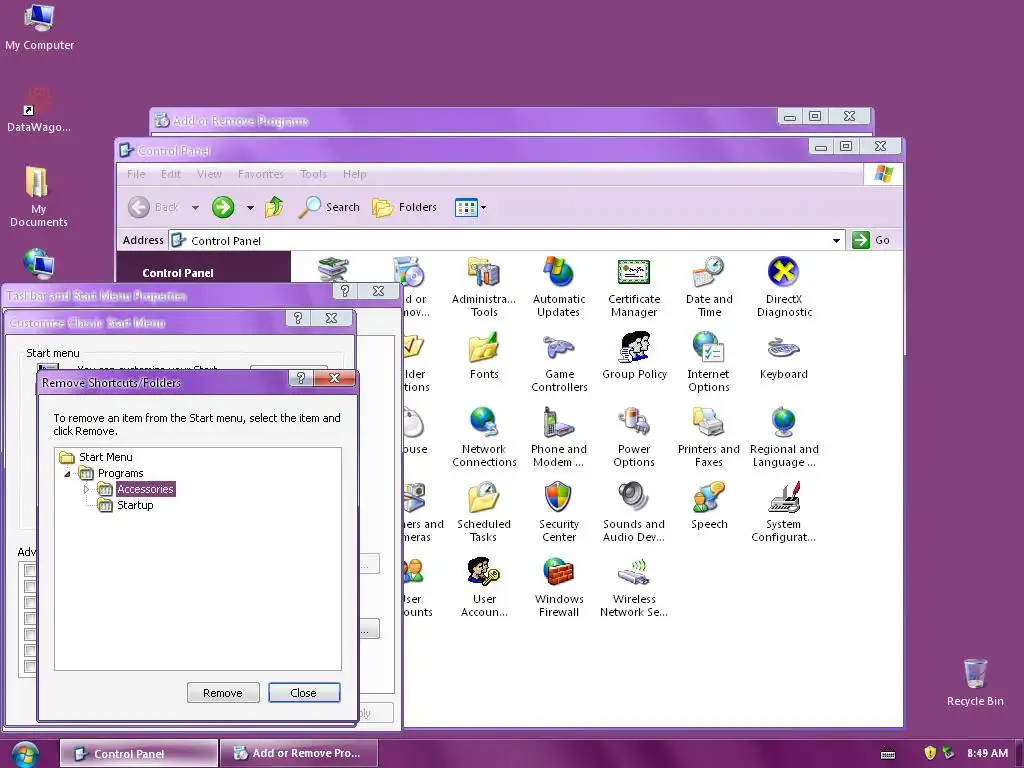Click the green Forward arrow in toolbar
Screen dimensions: 1024x768
point(223,207)
